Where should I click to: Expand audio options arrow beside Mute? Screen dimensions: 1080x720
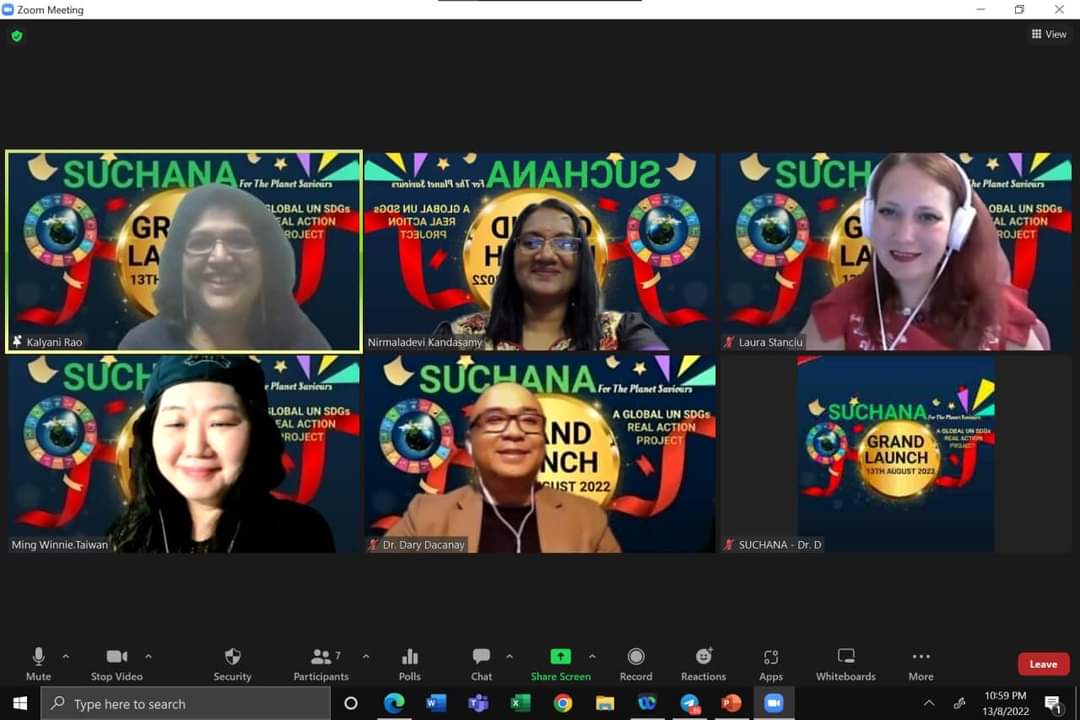pyautogui.click(x=65, y=657)
